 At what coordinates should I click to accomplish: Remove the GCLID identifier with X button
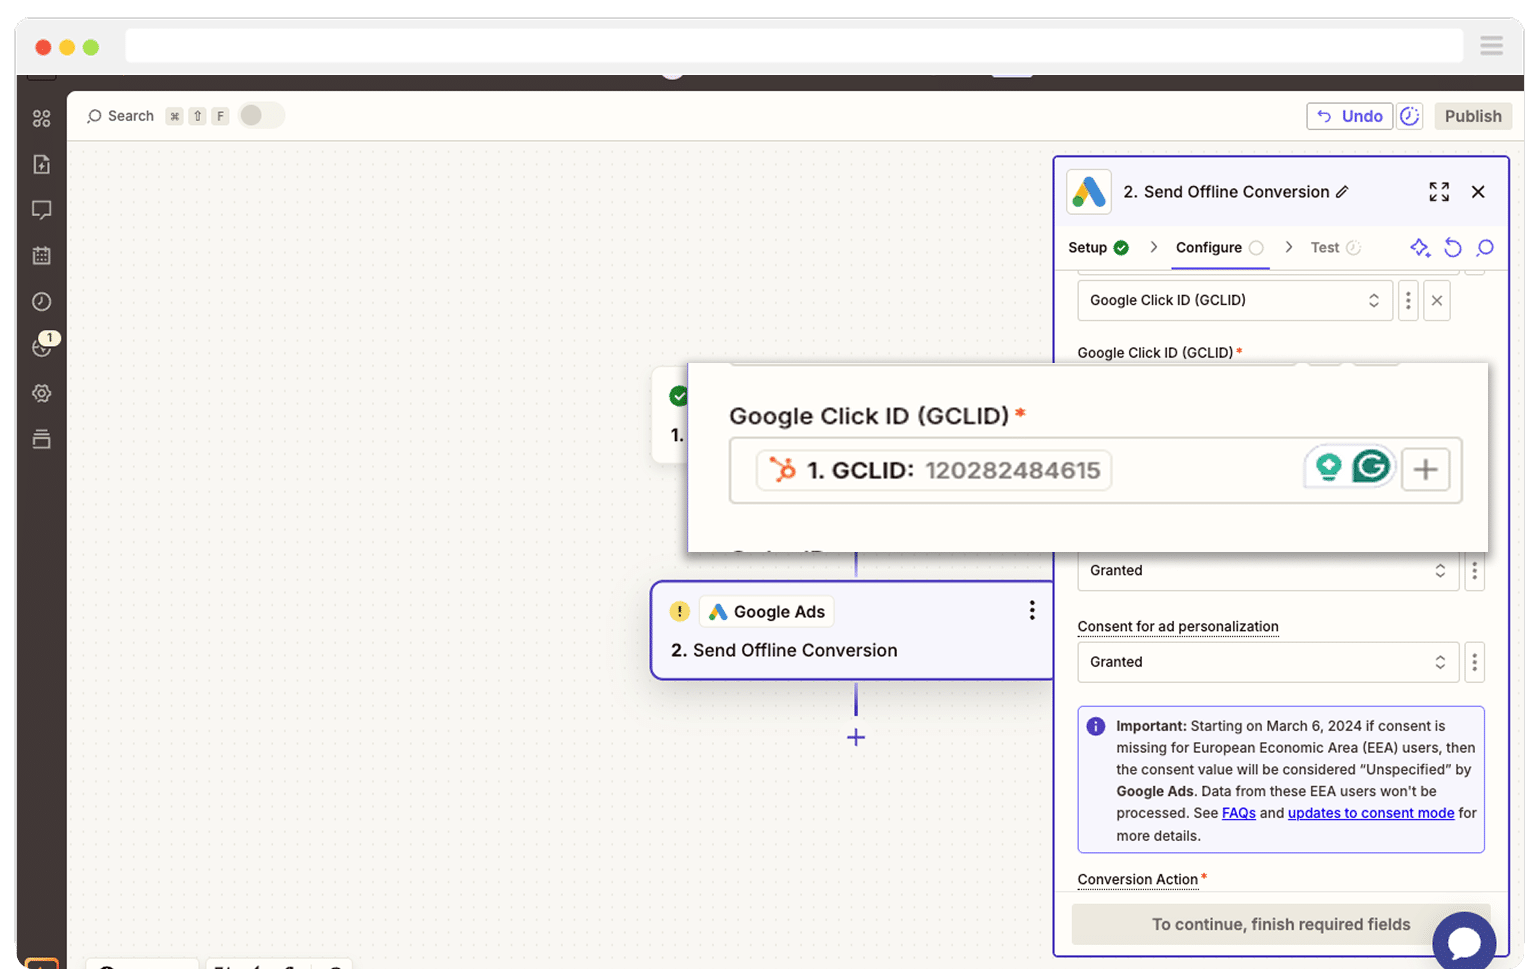(1437, 300)
